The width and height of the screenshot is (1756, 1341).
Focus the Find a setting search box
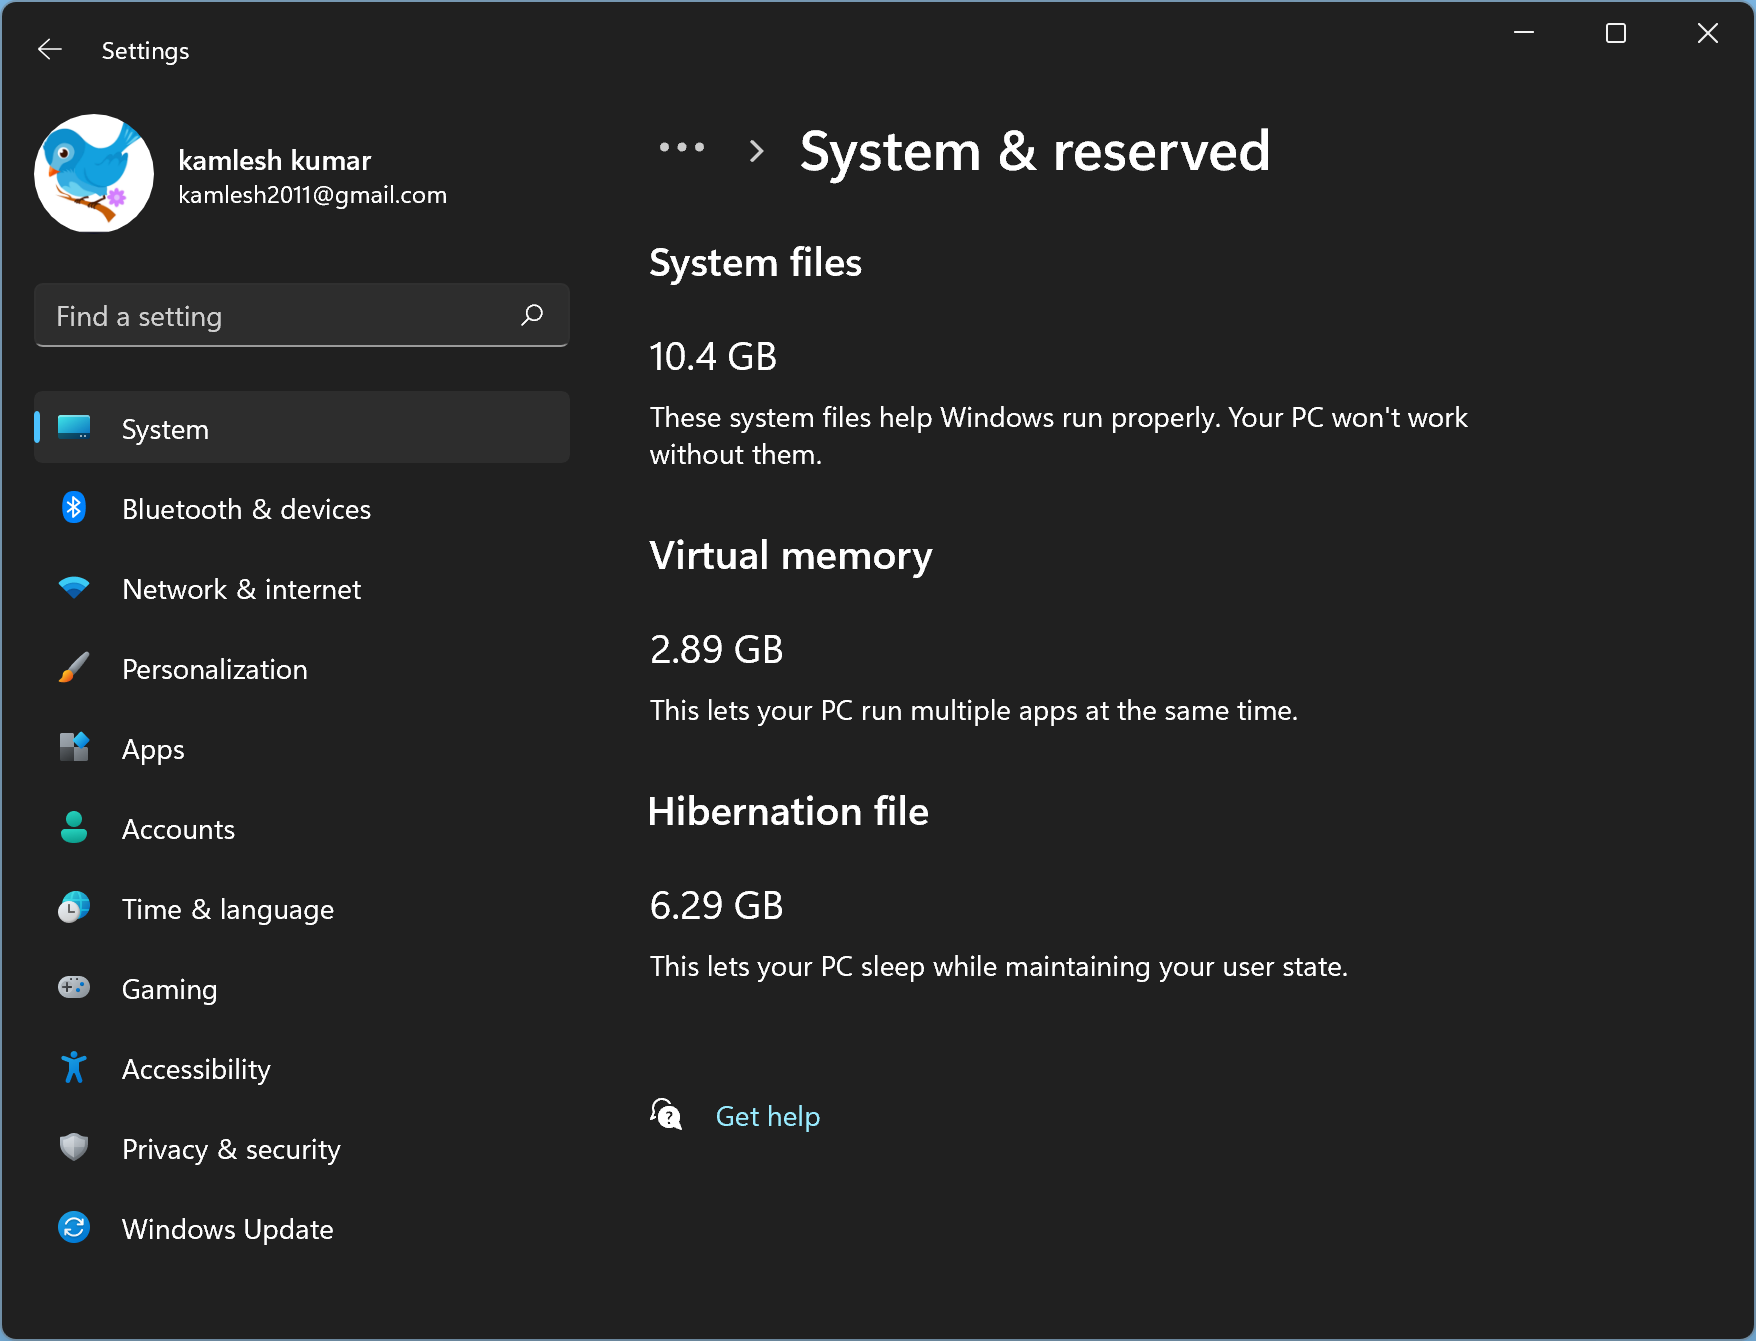[280, 316]
